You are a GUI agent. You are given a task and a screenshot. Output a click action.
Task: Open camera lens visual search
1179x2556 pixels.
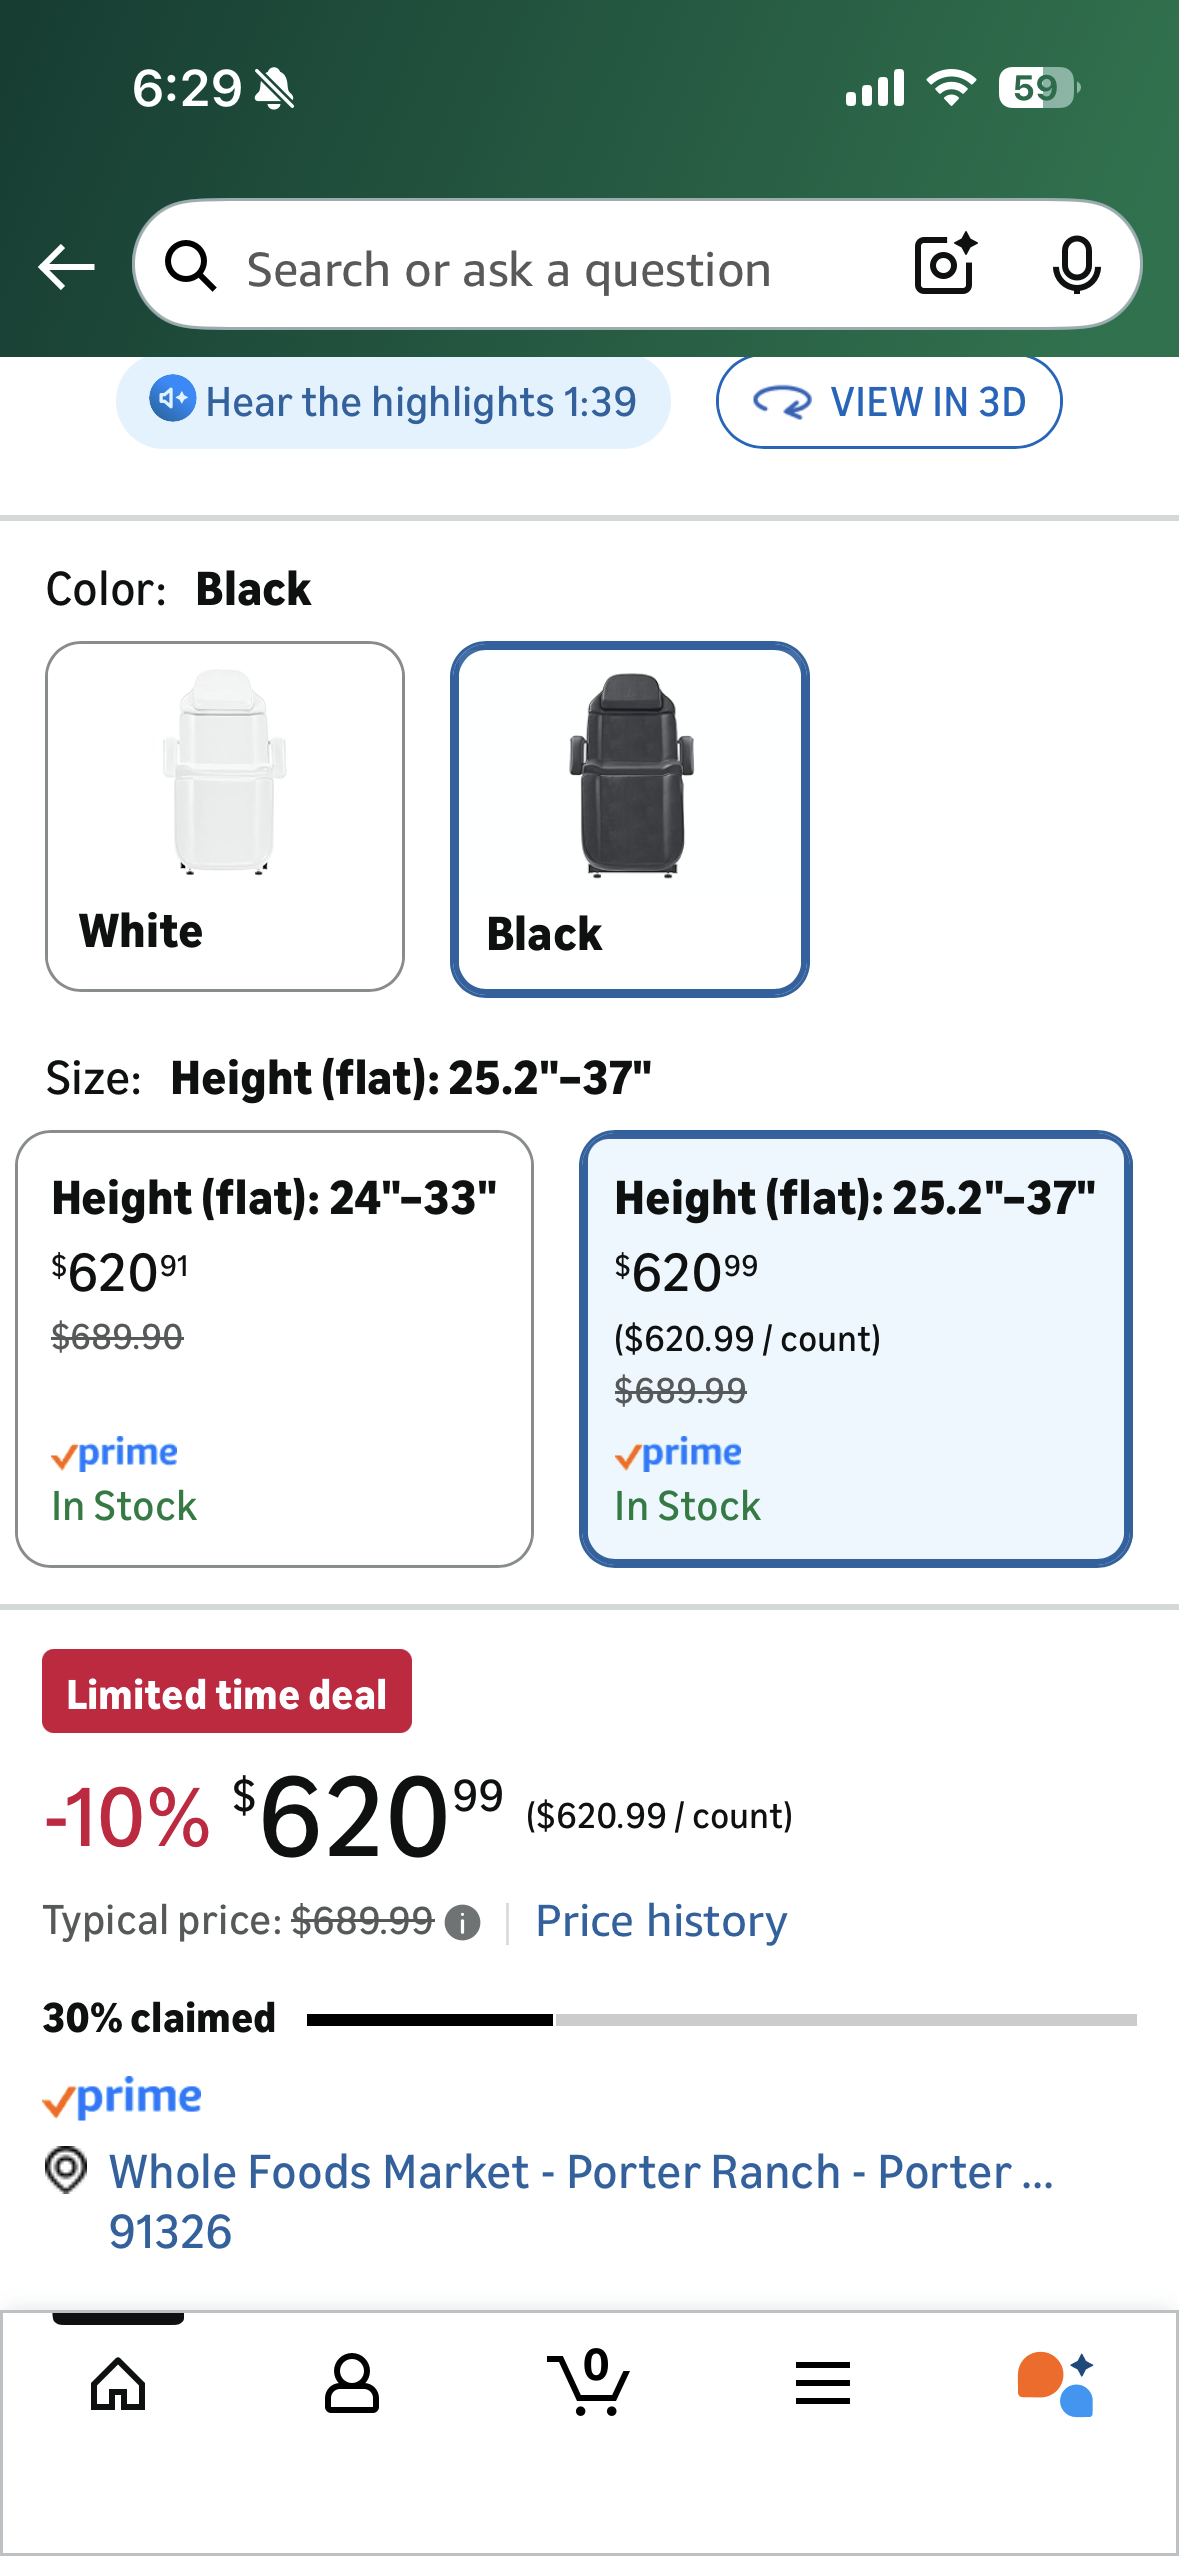coord(944,265)
